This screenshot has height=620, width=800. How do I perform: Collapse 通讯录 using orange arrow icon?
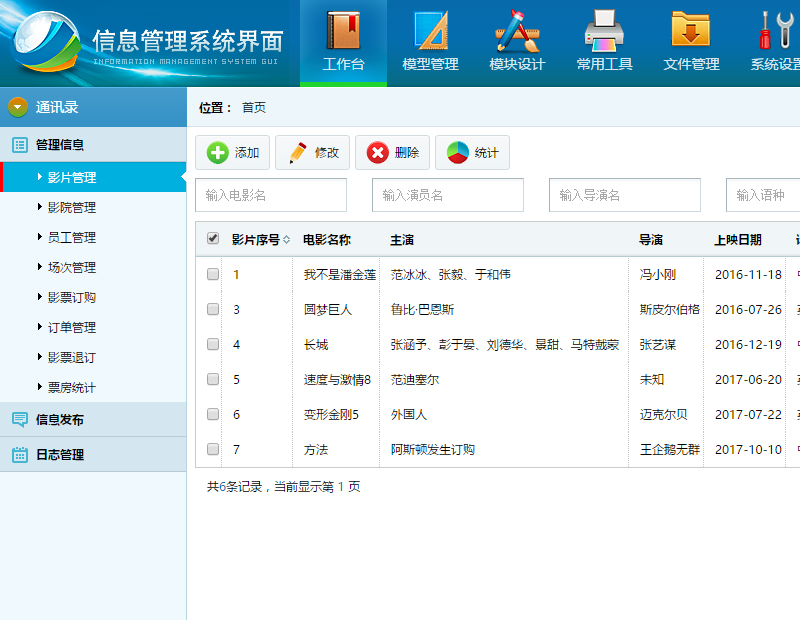pos(18,107)
